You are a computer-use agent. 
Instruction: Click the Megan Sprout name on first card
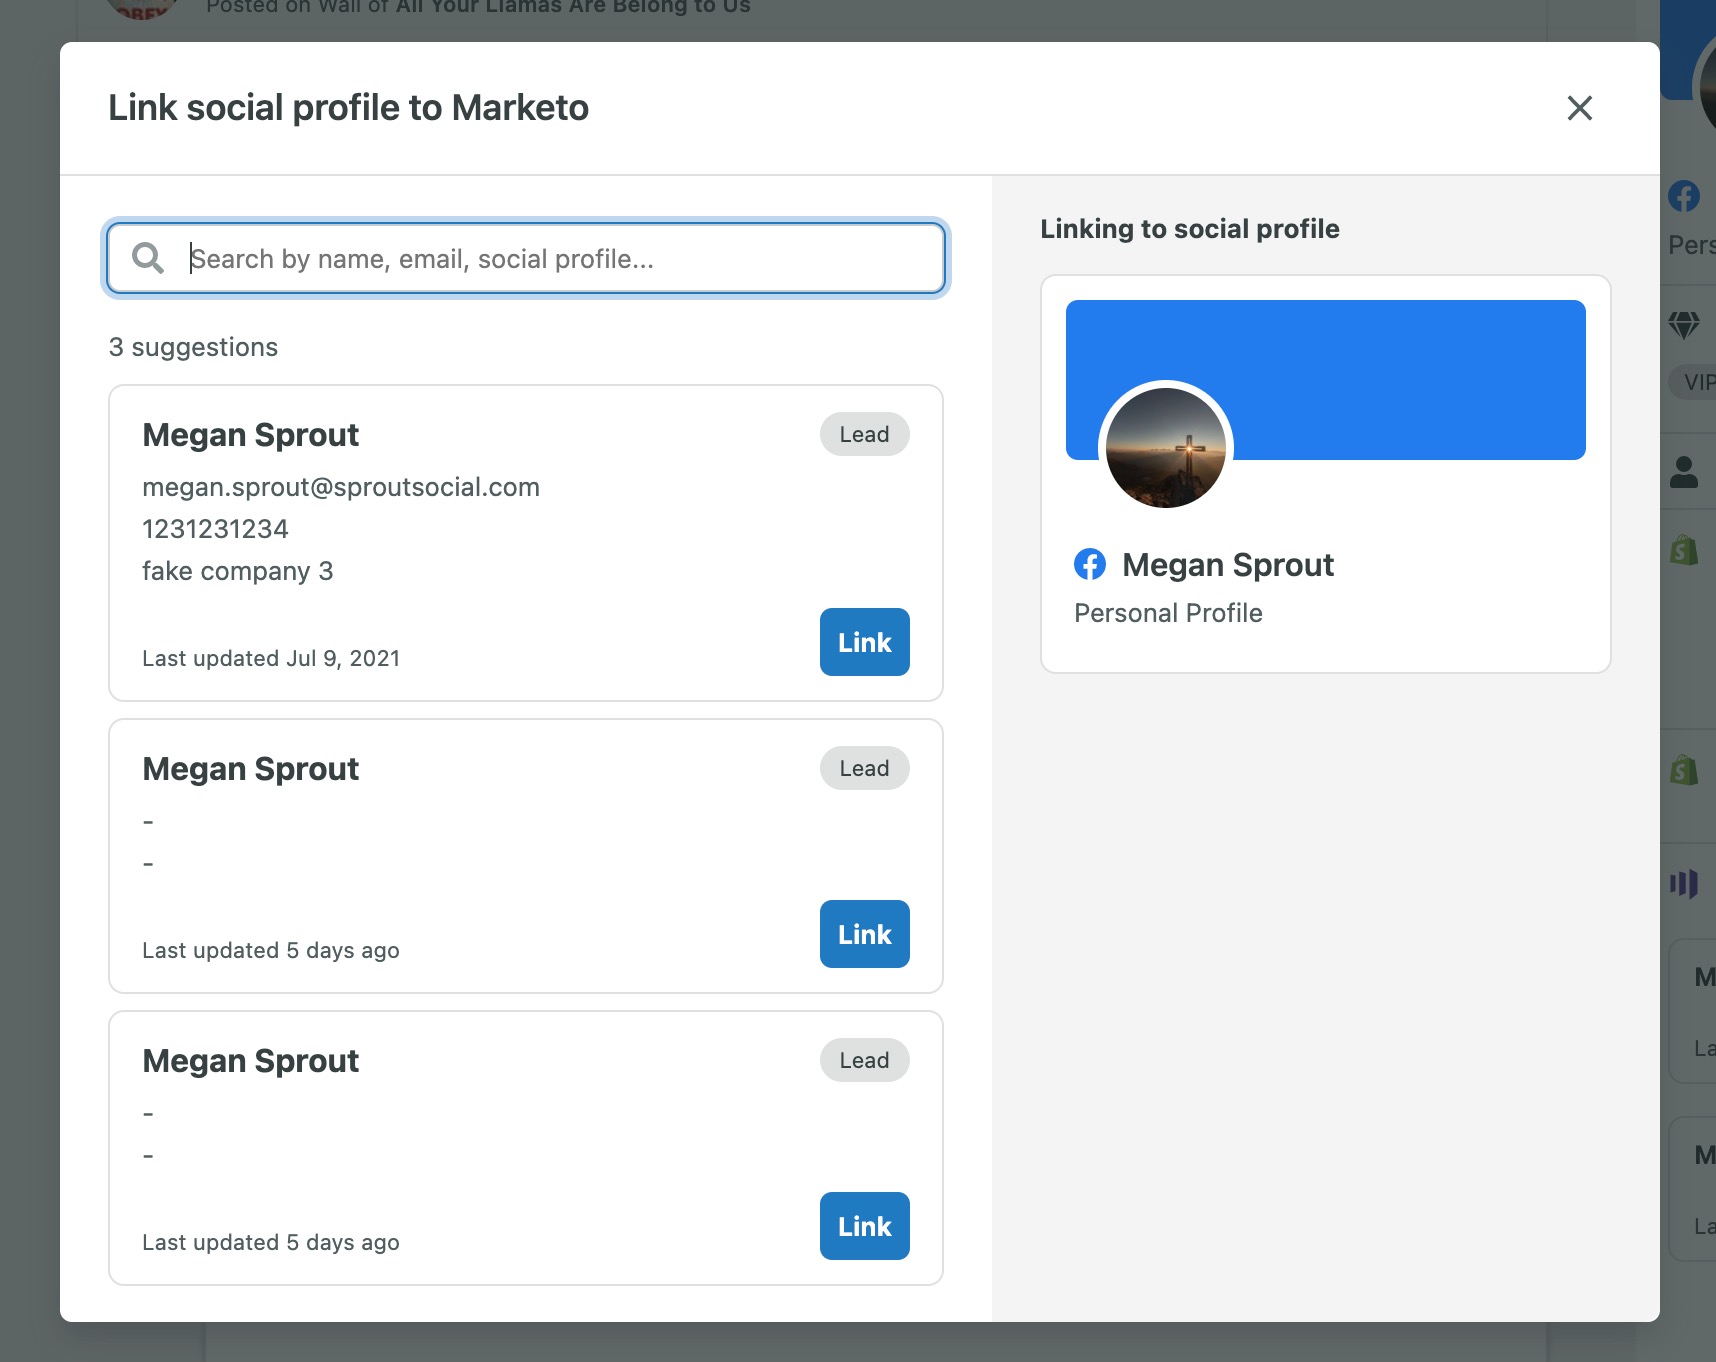pos(250,434)
